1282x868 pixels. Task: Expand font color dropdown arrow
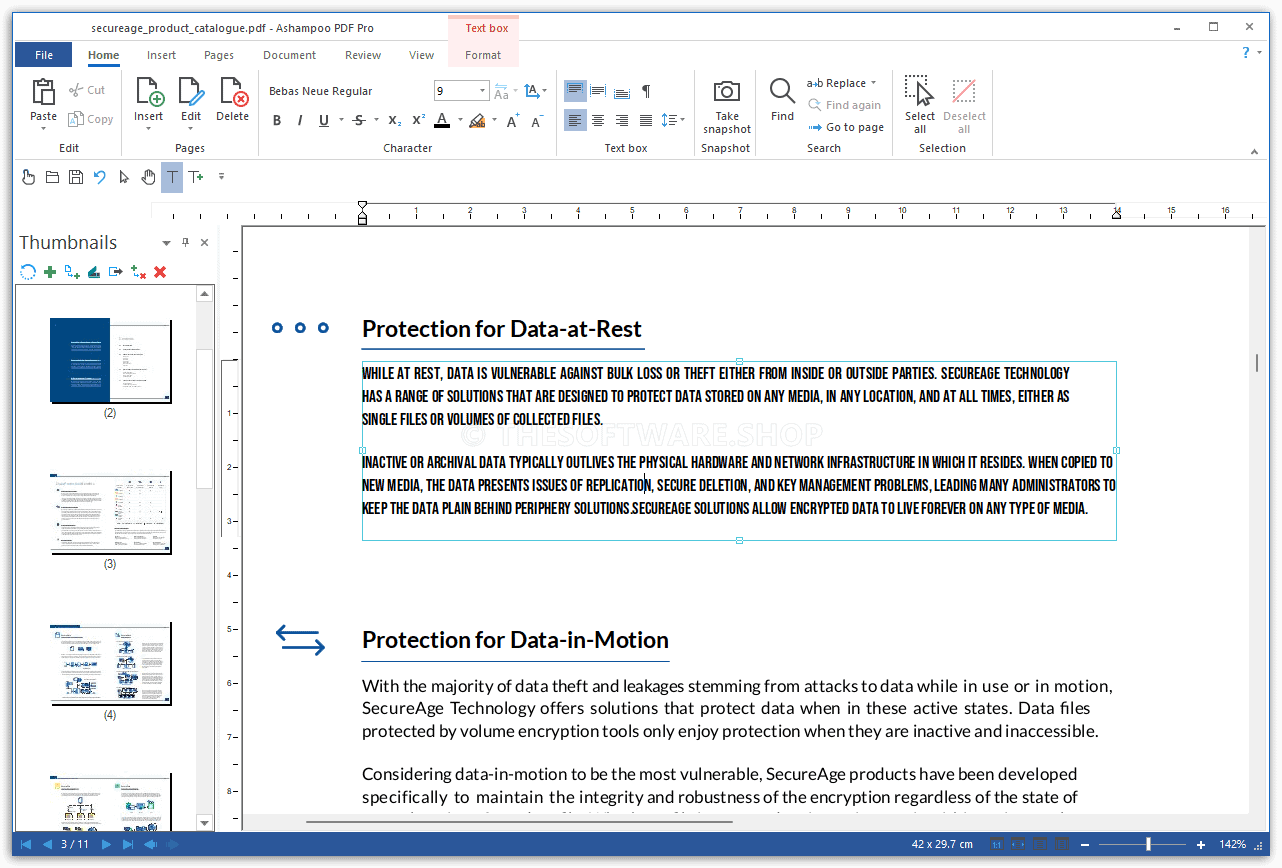pyautogui.click(x=460, y=121)
